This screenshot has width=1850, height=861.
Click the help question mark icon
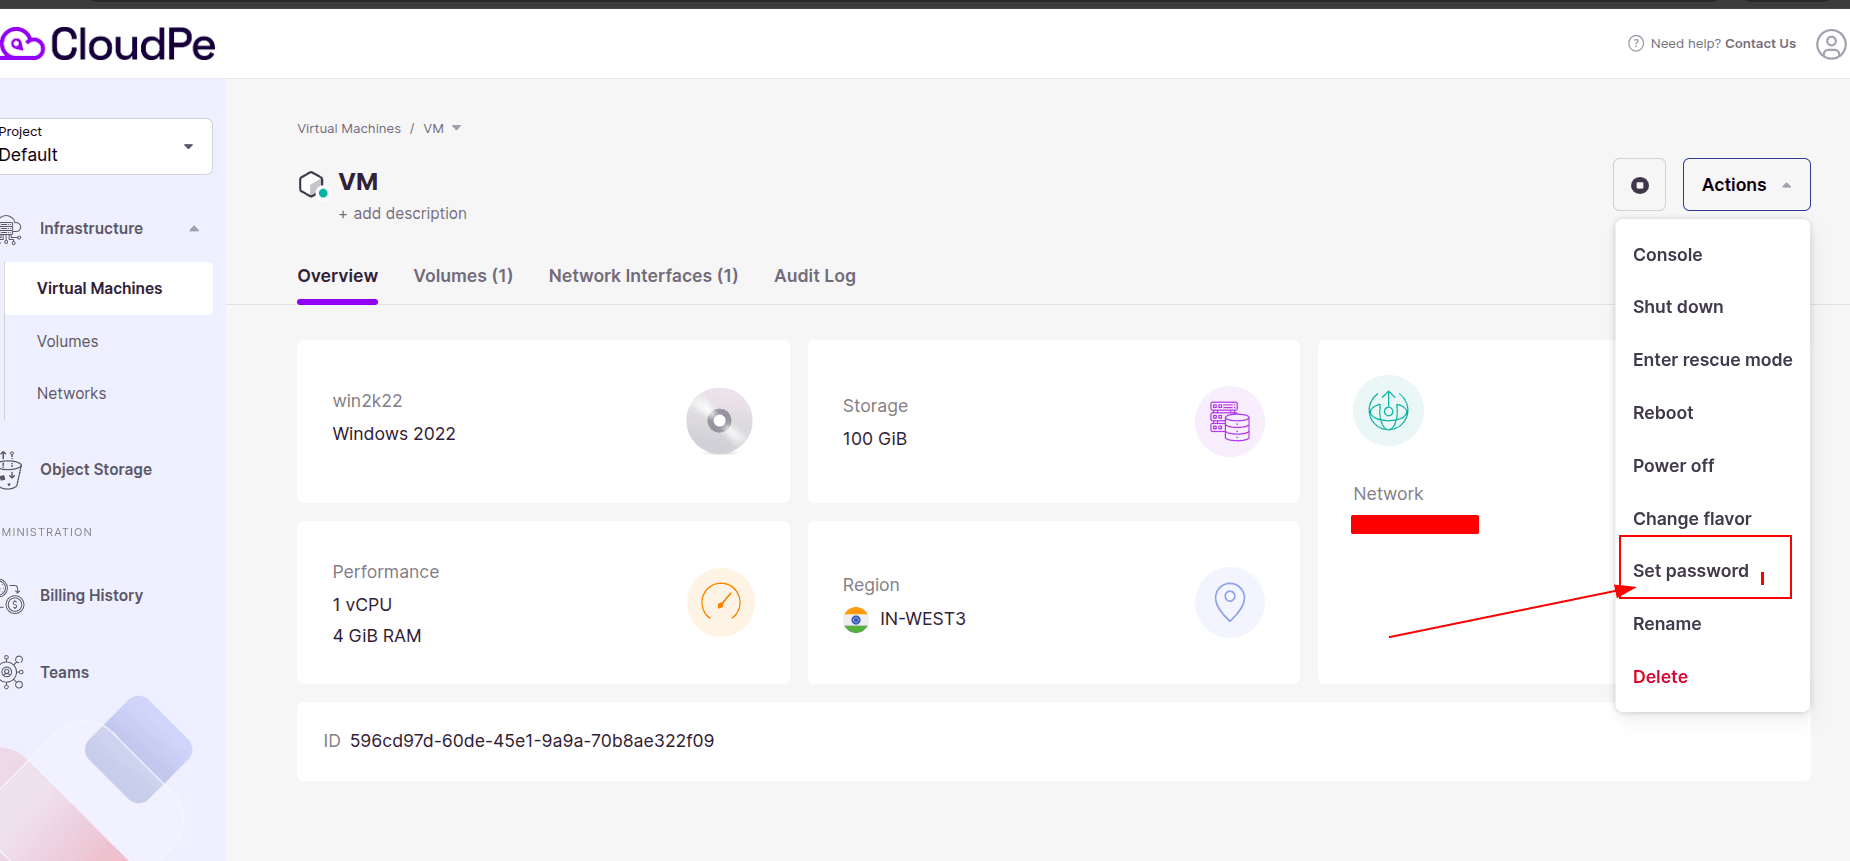coord(1636,43)
